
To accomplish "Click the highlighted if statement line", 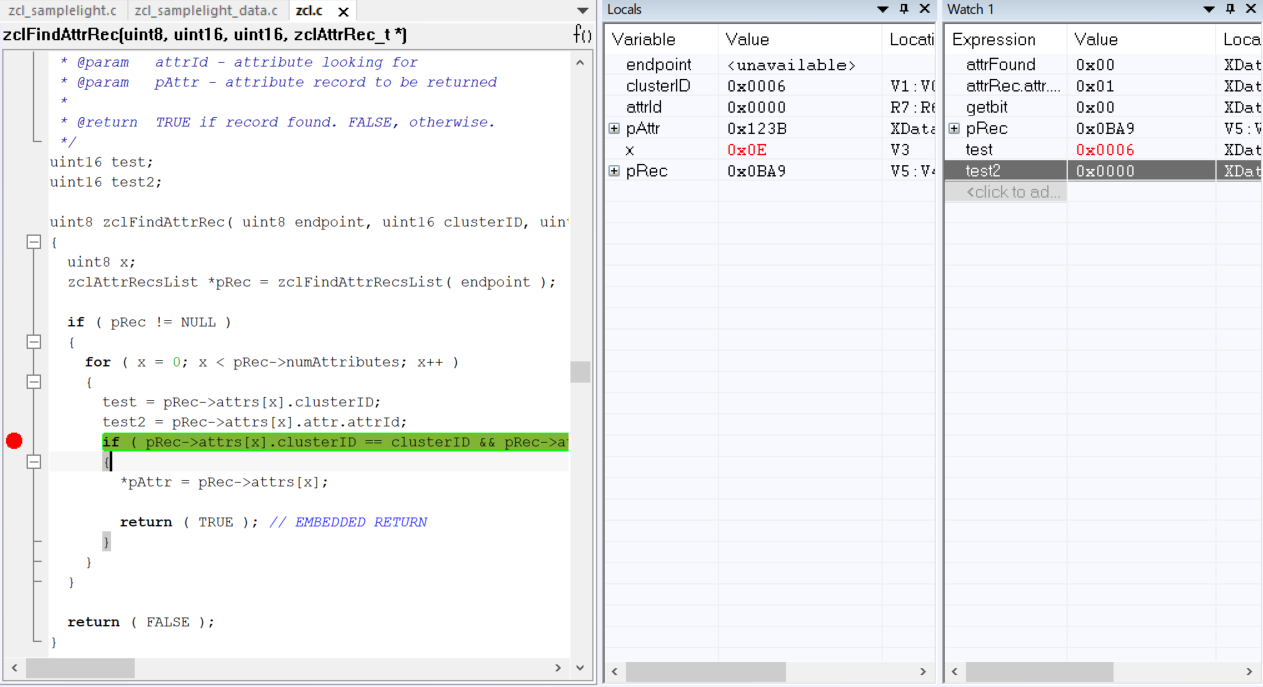I will pyautogui.click(x=335, y=442).
